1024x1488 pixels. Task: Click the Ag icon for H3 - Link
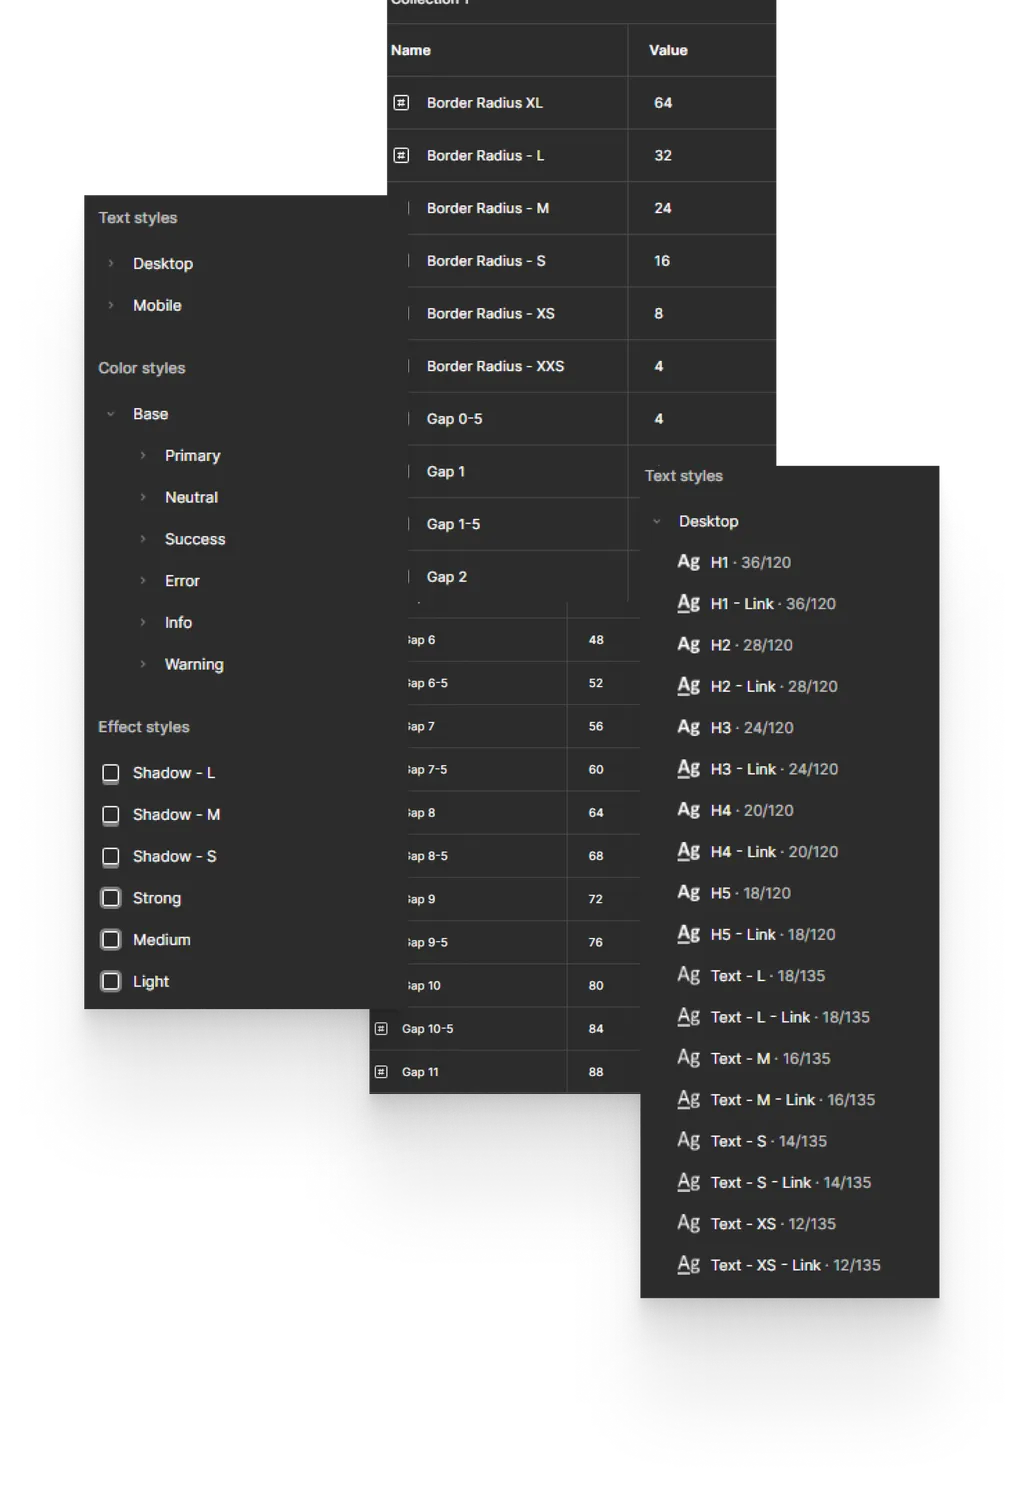688,768
